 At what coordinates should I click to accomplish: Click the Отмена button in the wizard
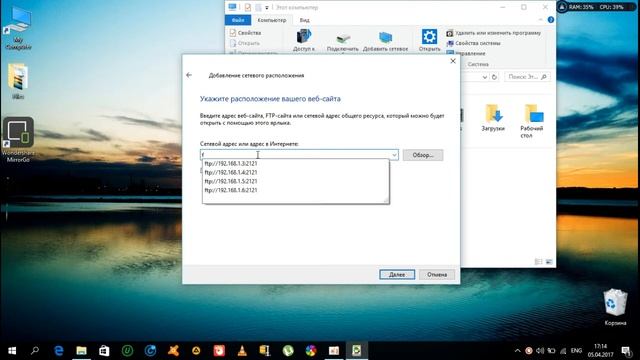[x=437, y=275]
